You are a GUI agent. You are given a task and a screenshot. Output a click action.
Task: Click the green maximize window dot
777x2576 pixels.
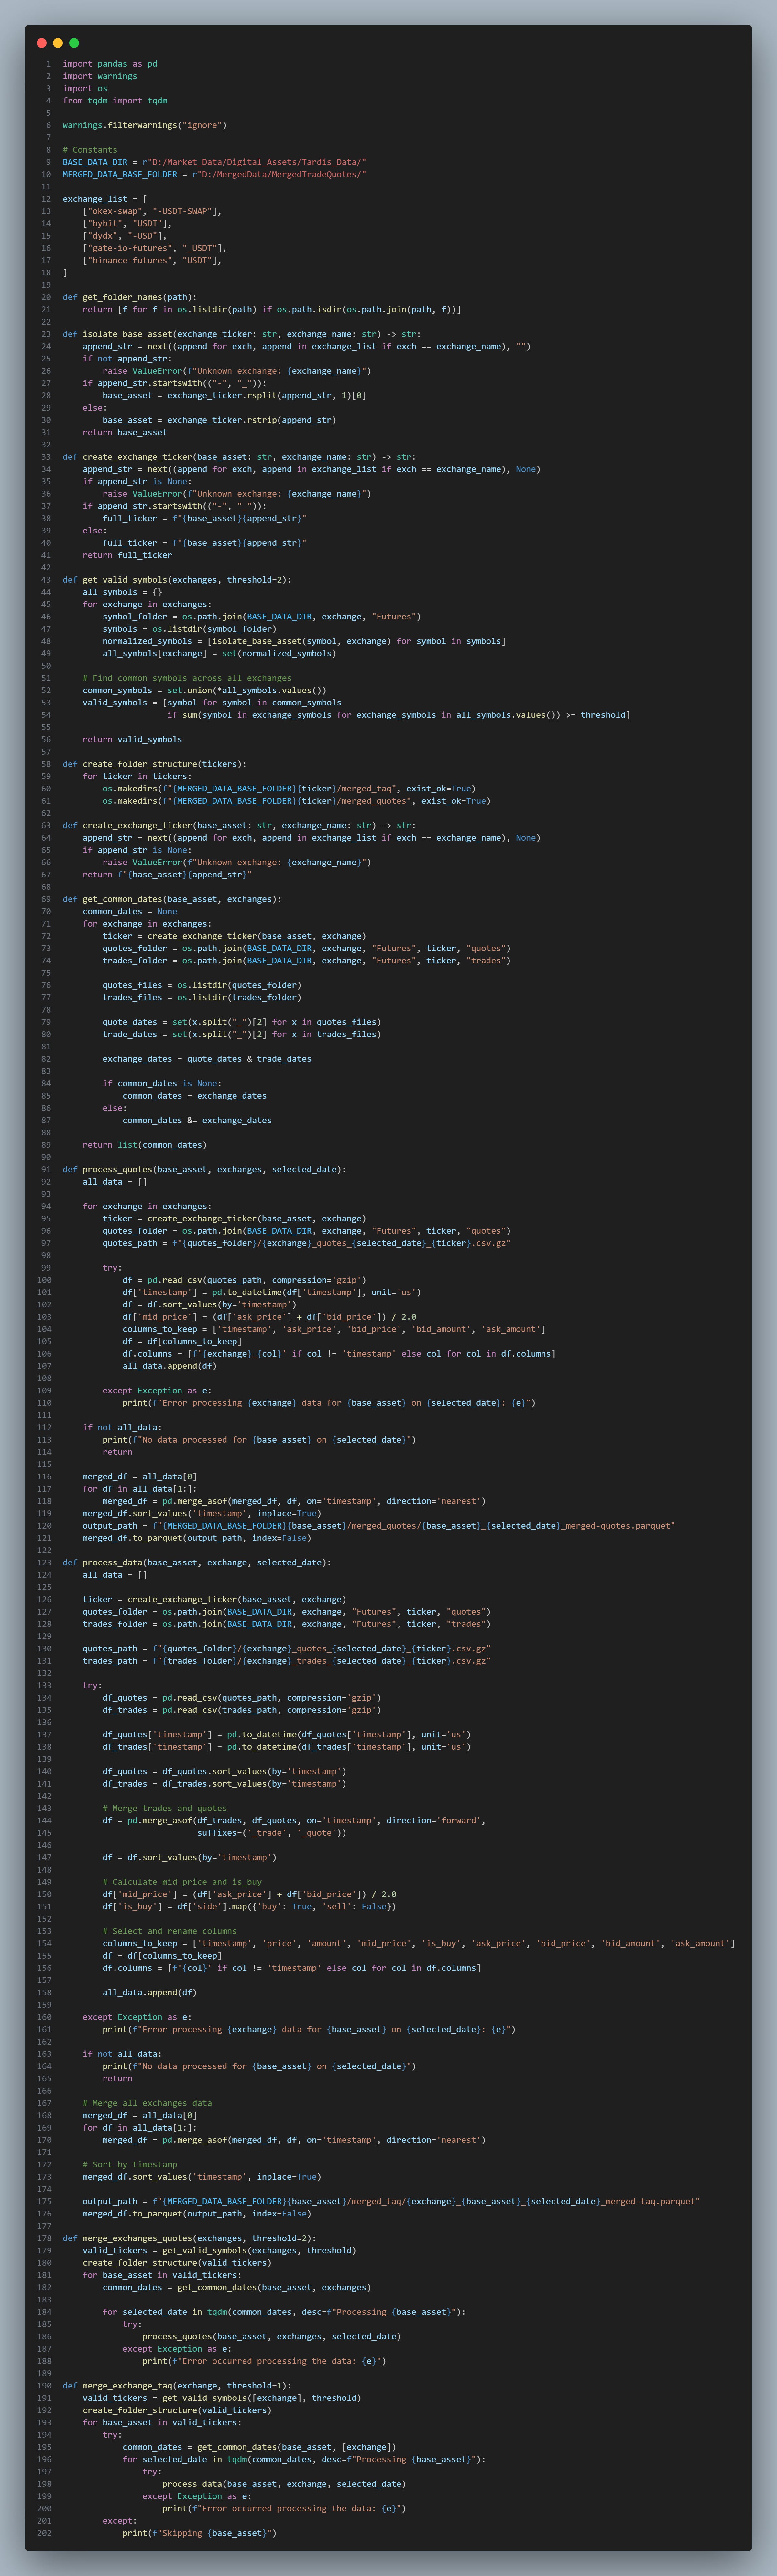(x=74, y=43)
